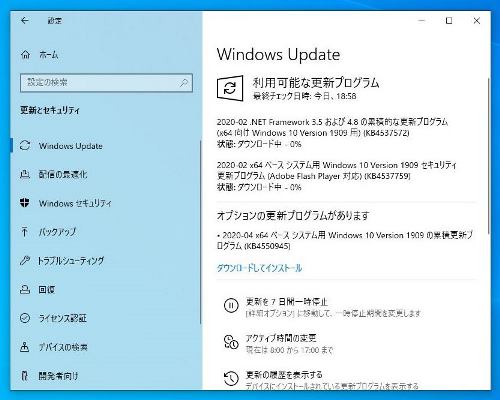Click the history icon for 更新の履歴を表示する
The height and width of the screenshot is (400, 500).
pos(231,378)
